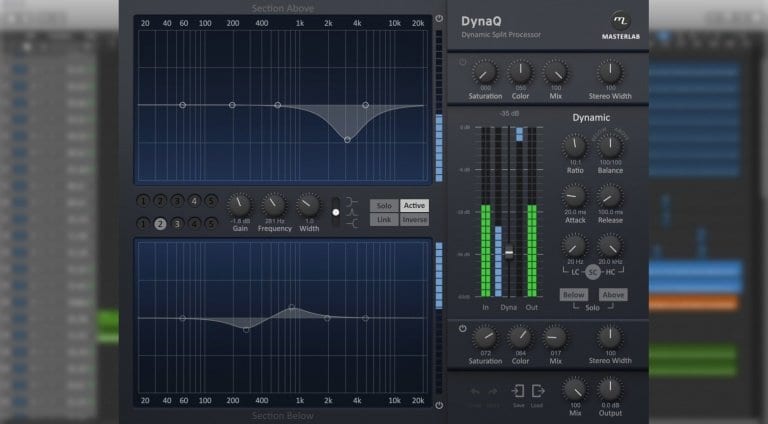Select the bell filter shape icon
This screenshot has height=424, width=768.
(352, 212)
